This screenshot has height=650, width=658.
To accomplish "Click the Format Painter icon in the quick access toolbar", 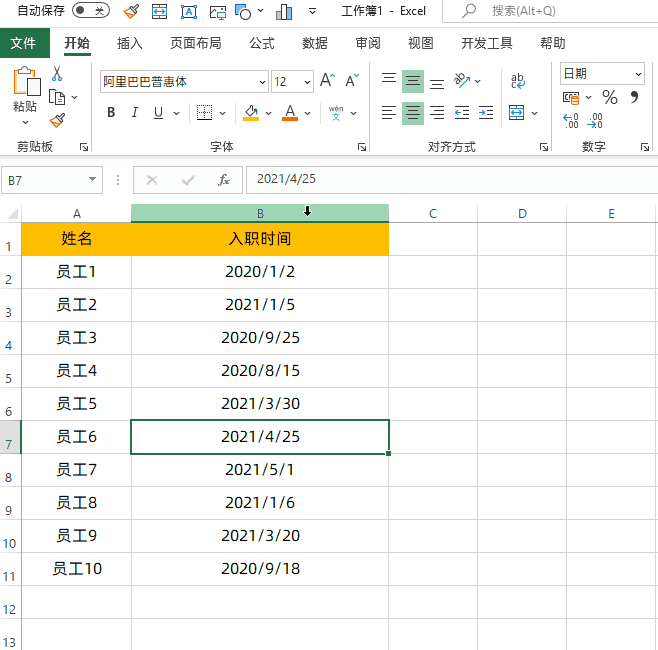I will pos(131,11).
